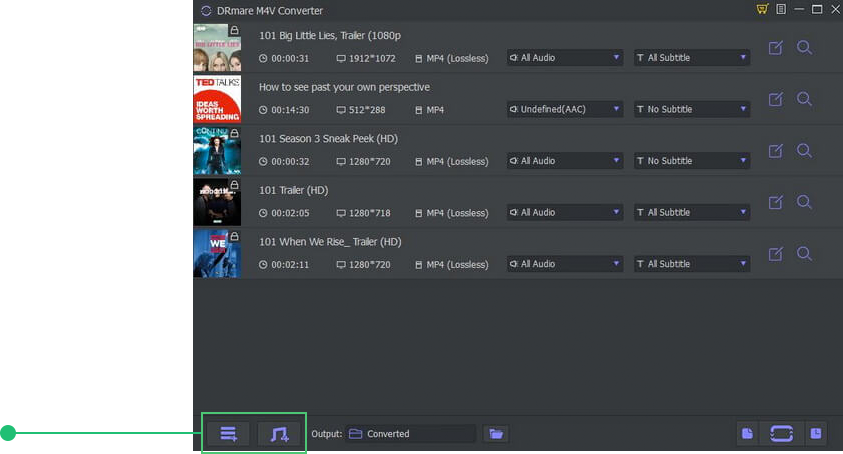Screen dimensions: 843x454
Task: Click resolution '512*288'
Action: pos(367,110)
